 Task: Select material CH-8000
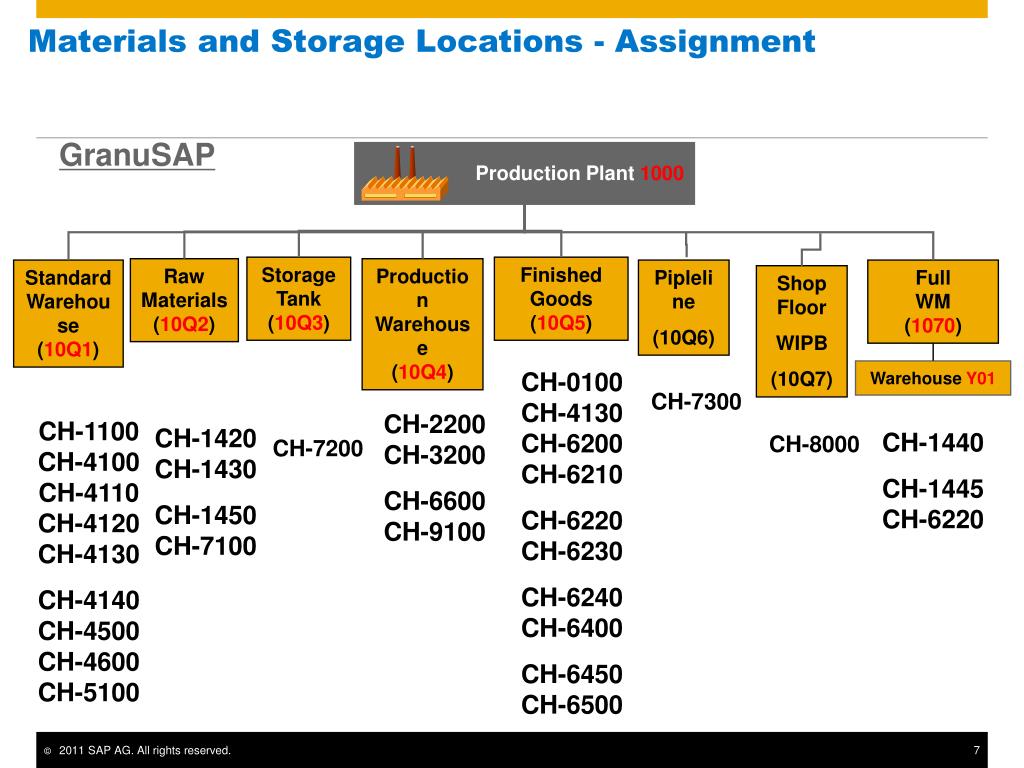(814, 444)
